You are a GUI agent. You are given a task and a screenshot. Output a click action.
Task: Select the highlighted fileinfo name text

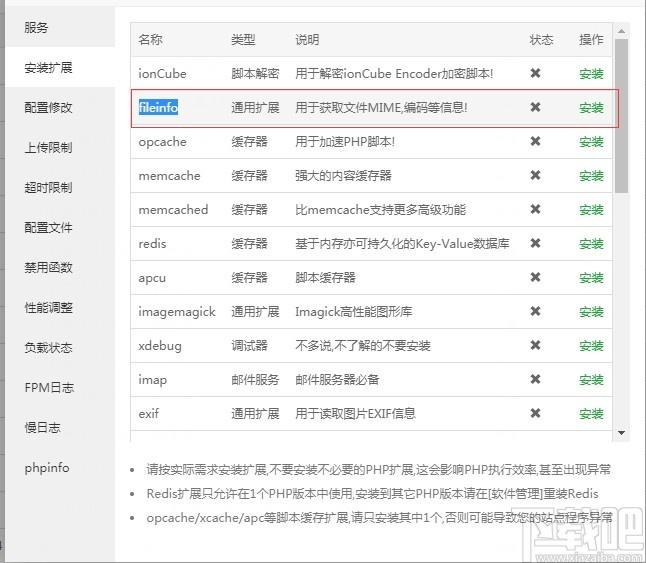tap(158, 107)
